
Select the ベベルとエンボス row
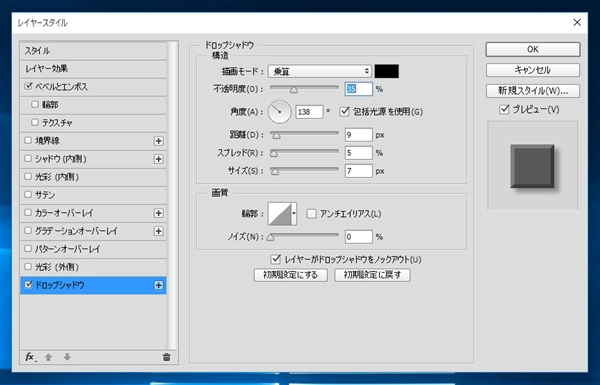point(93,87)
